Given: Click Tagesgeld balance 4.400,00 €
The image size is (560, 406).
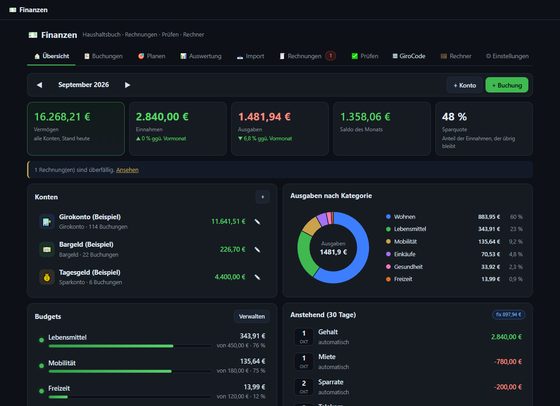Looking at the screenshot, I should tap(230, 277).
